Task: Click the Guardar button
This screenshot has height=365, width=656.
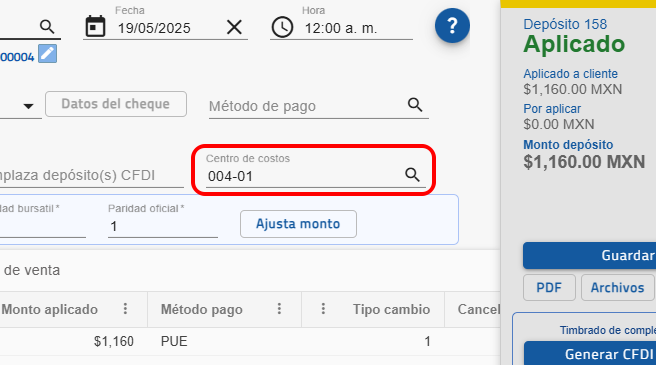Action: pos(589,255)
